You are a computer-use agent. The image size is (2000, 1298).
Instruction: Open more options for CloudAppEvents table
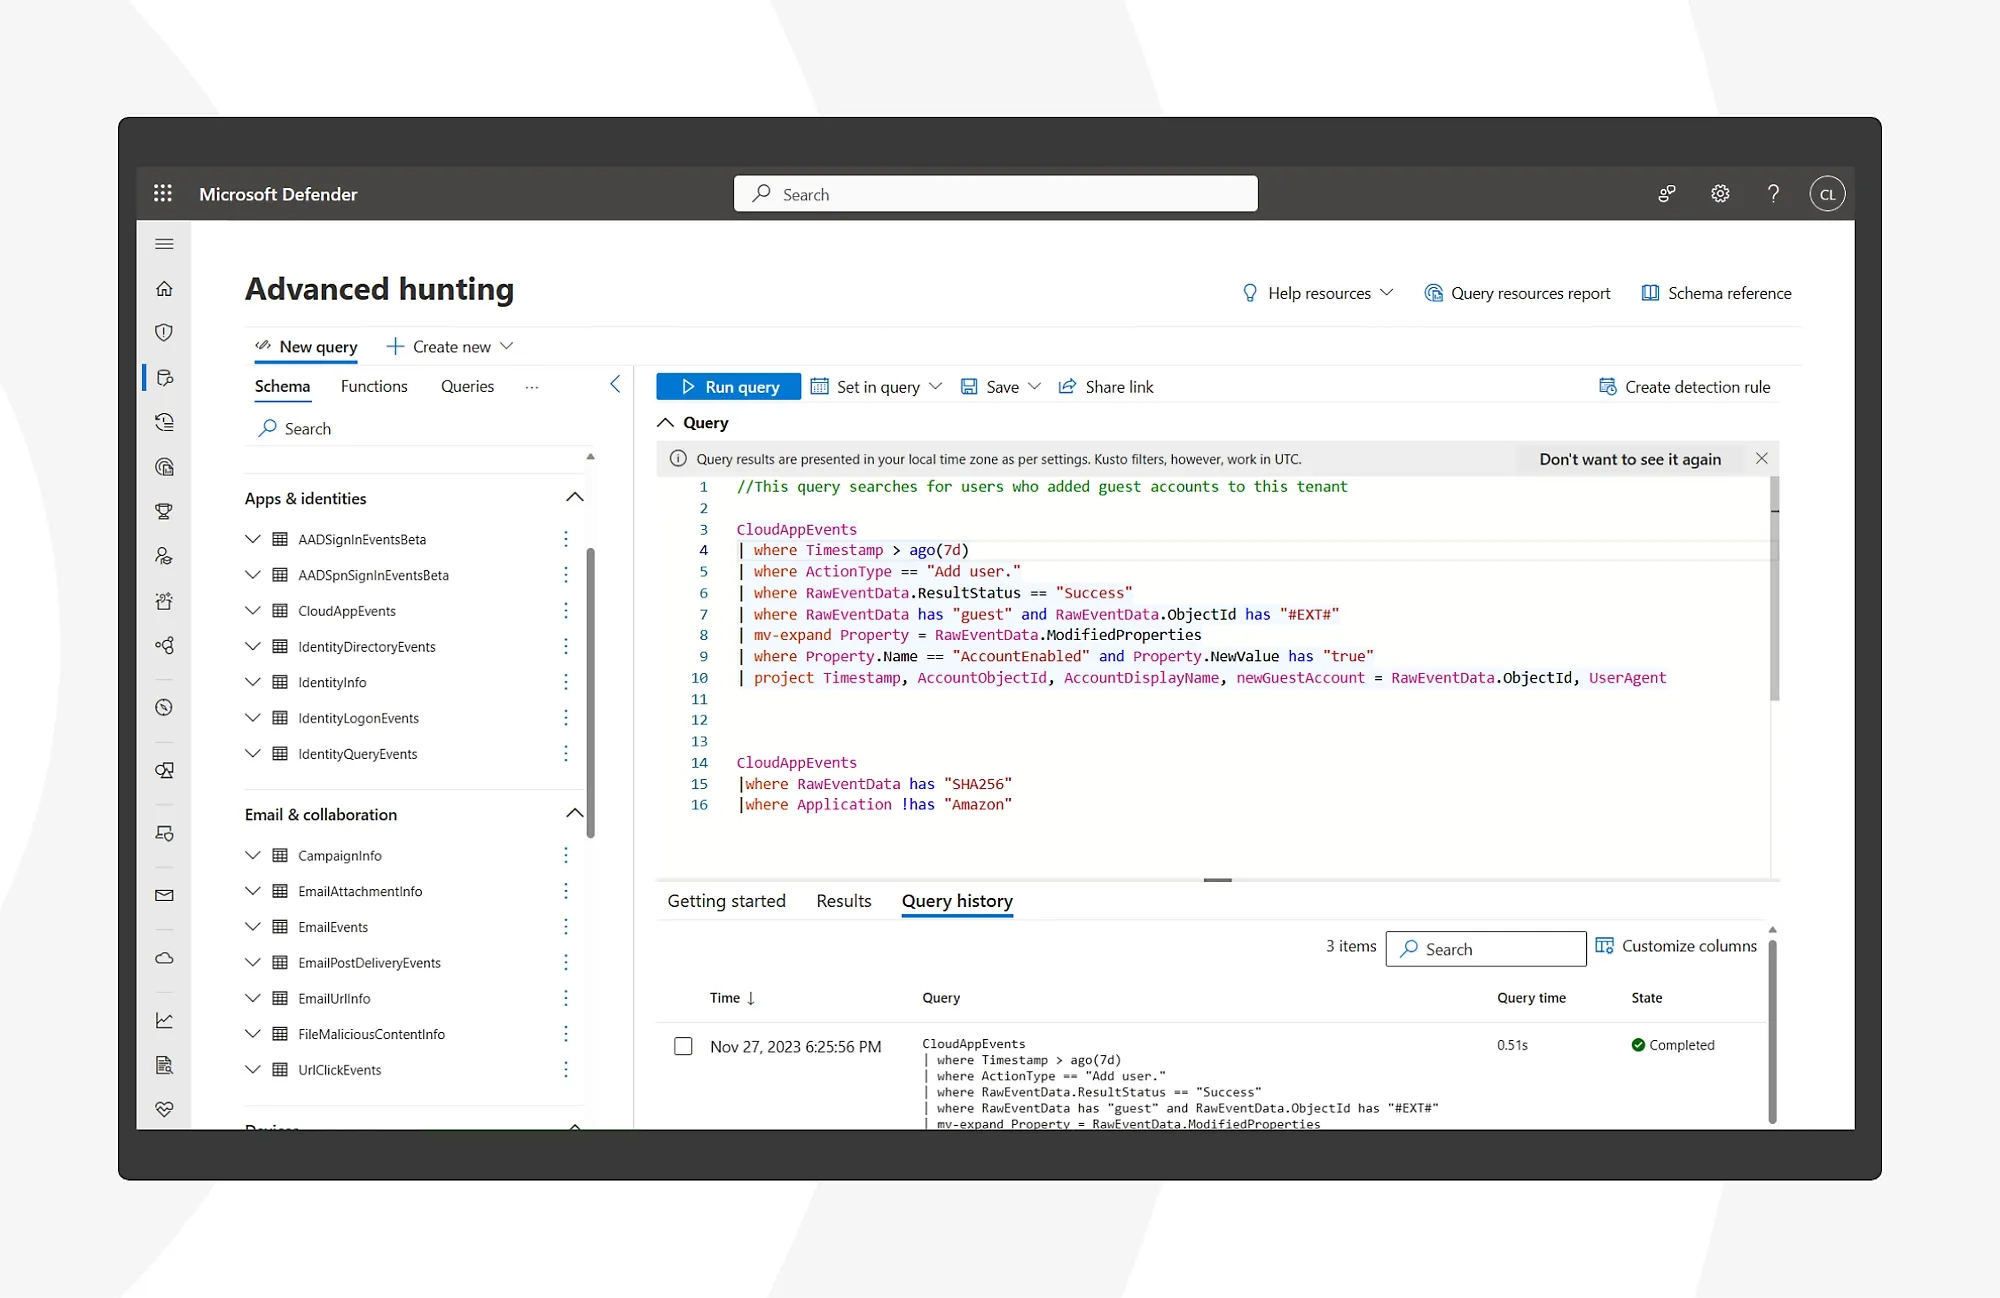pyautogui.click(x=566, y=611)
